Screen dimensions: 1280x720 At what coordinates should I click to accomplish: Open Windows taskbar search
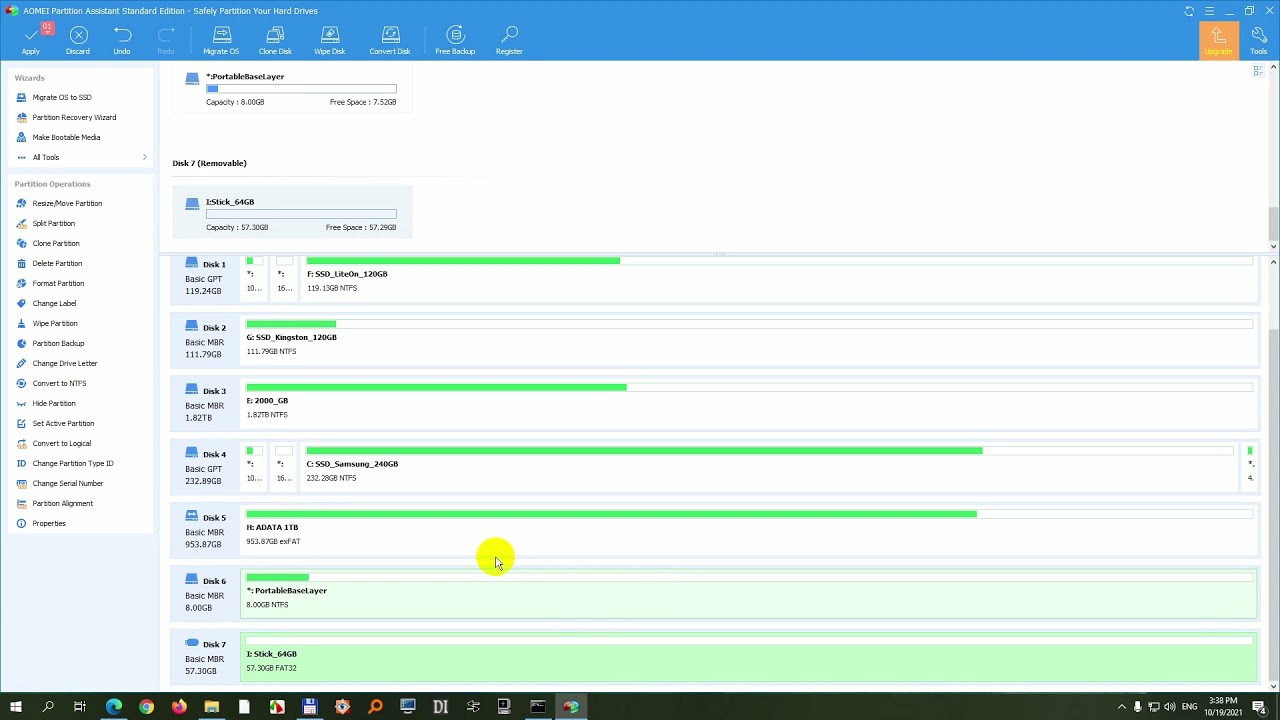48,707
